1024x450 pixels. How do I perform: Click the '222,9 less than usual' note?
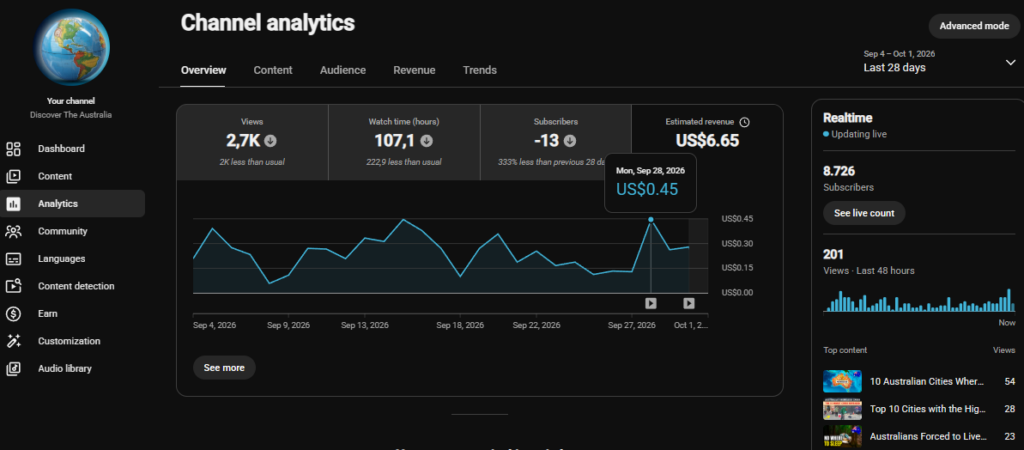404,162
